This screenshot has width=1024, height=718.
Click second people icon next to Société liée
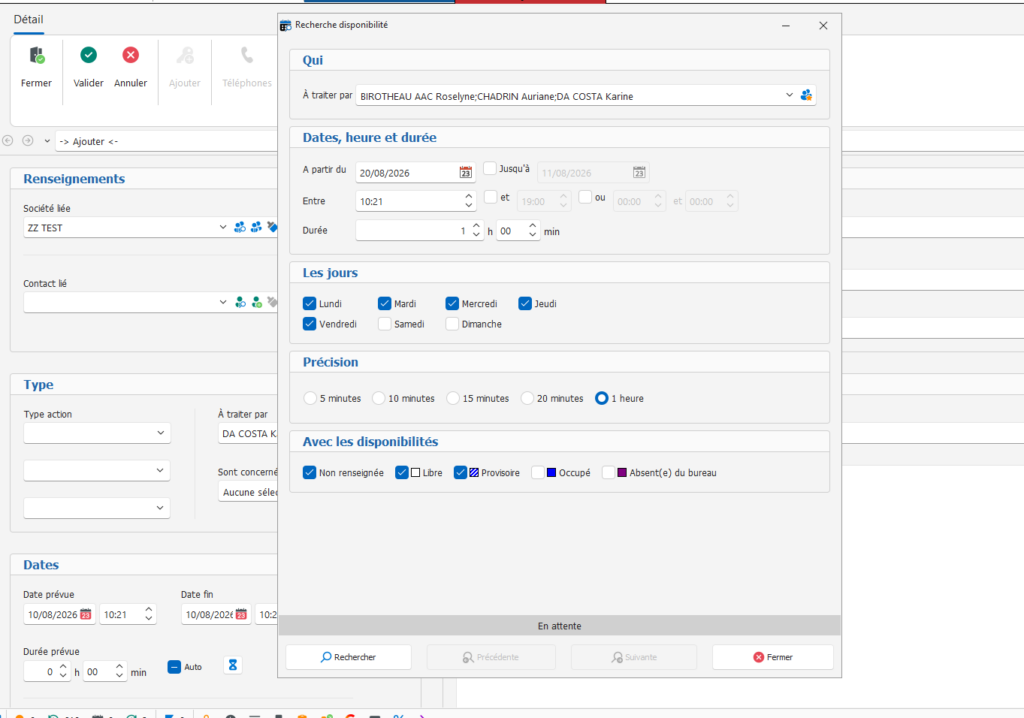tap(256, 227)
